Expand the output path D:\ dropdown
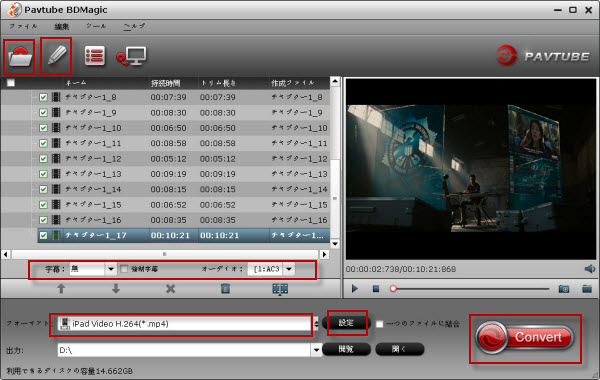Image resolution: width=600 pixels, height=380 pixels. pos(316,350)
